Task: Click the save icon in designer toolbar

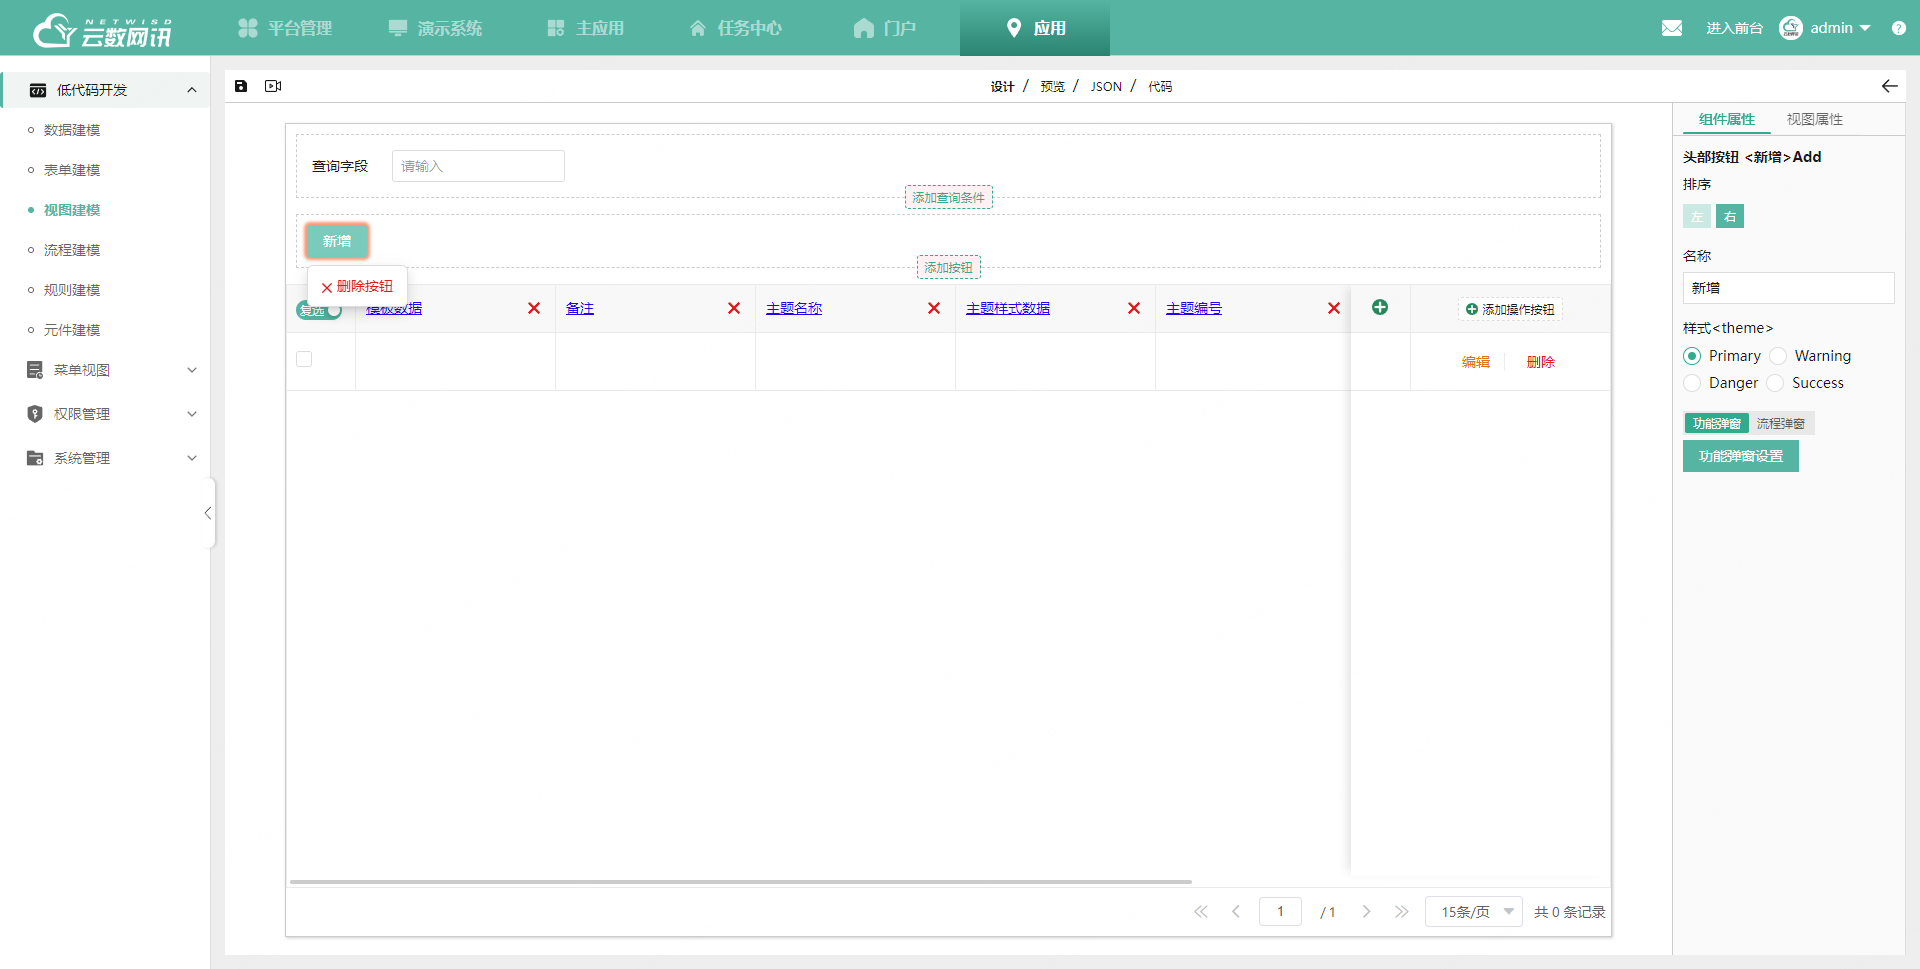Action: (x=241, y=86)
